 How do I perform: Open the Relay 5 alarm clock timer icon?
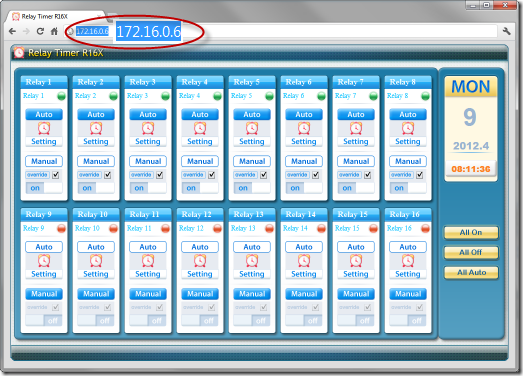click(x=252, y=128)
